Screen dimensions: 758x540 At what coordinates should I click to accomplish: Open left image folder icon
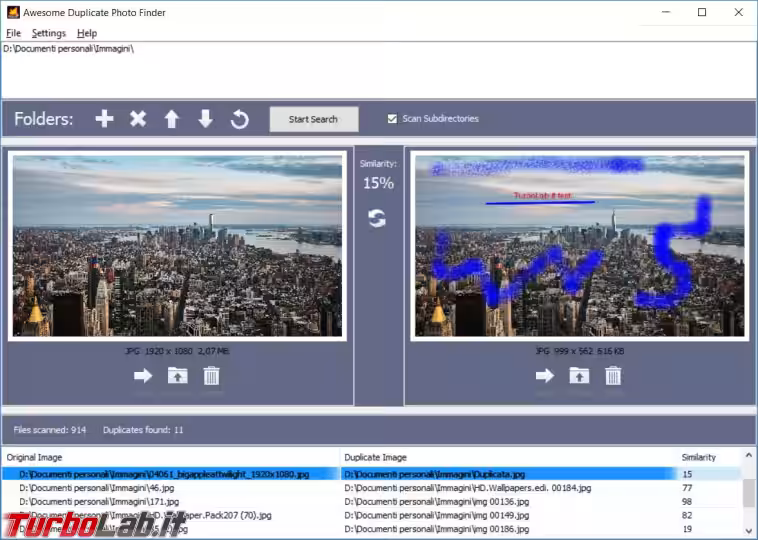pos(177,376)
